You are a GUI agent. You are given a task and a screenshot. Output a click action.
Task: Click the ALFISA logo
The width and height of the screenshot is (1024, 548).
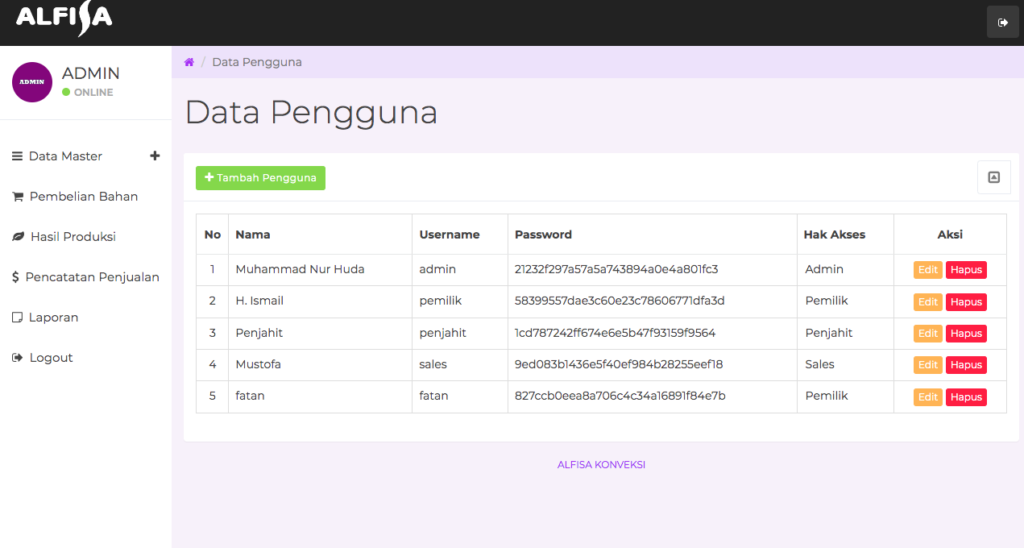pos(64,19)
